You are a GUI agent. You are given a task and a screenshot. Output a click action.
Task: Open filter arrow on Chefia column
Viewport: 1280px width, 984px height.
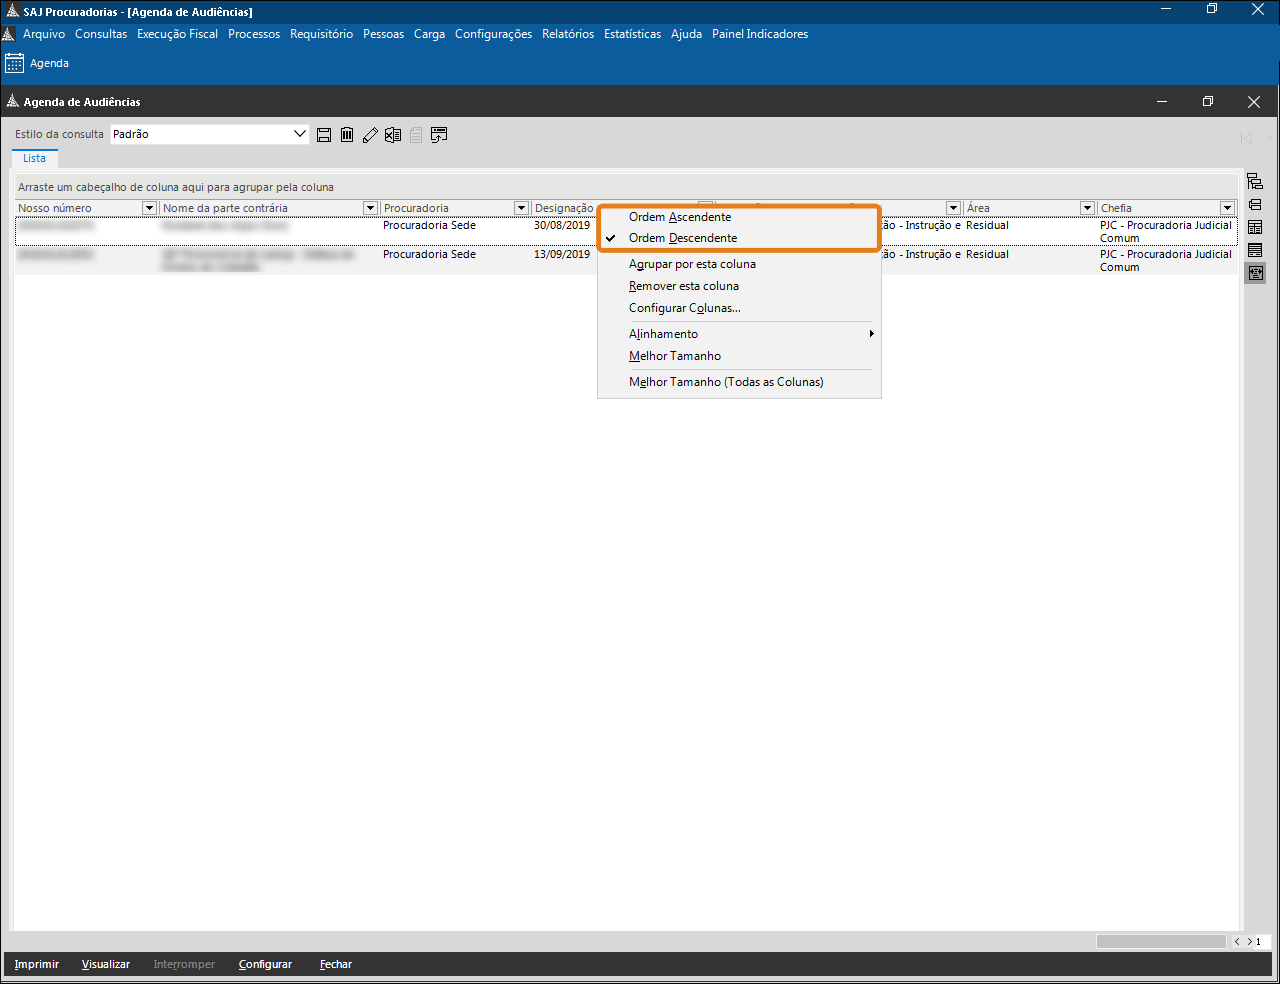click(x=1228, y=208)
